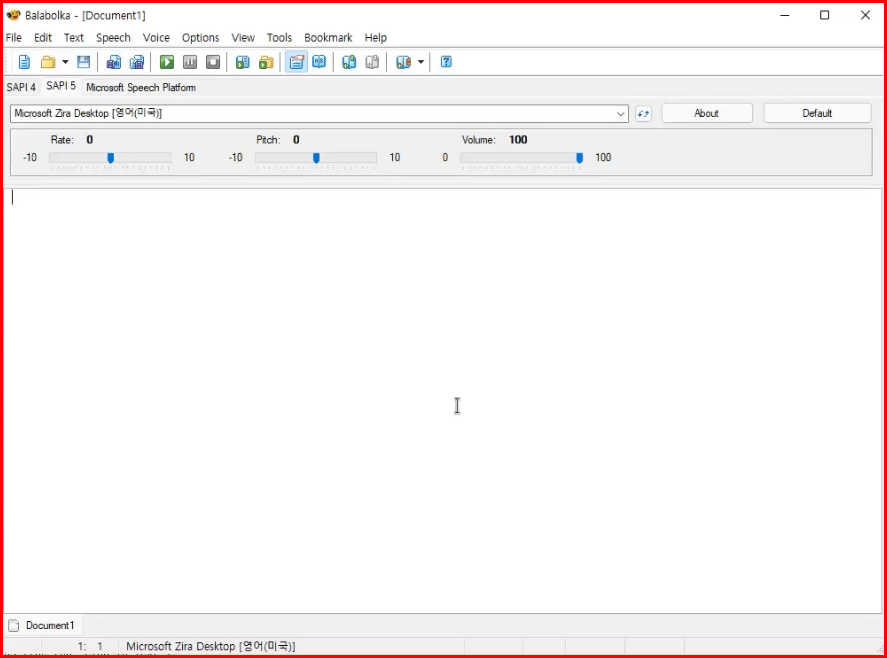Click the cursor position '1: 1' in status bar
This screenshot has width=887, height=658.
tap(91, 646)
